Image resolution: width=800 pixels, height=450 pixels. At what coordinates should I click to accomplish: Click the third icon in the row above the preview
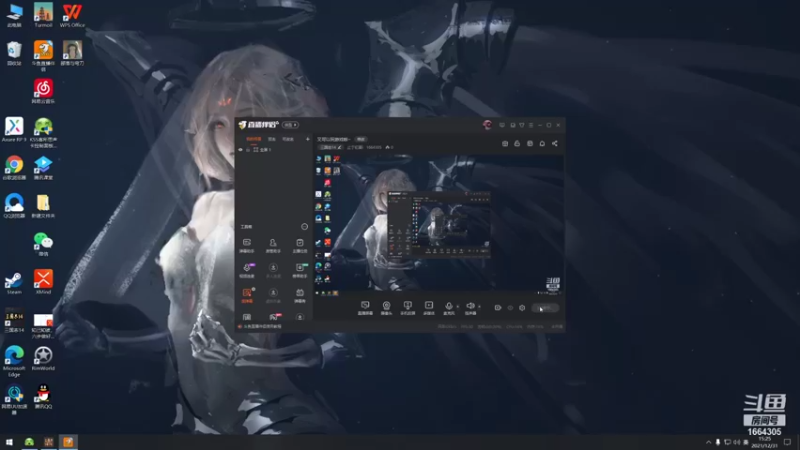(x=530, y=143)
